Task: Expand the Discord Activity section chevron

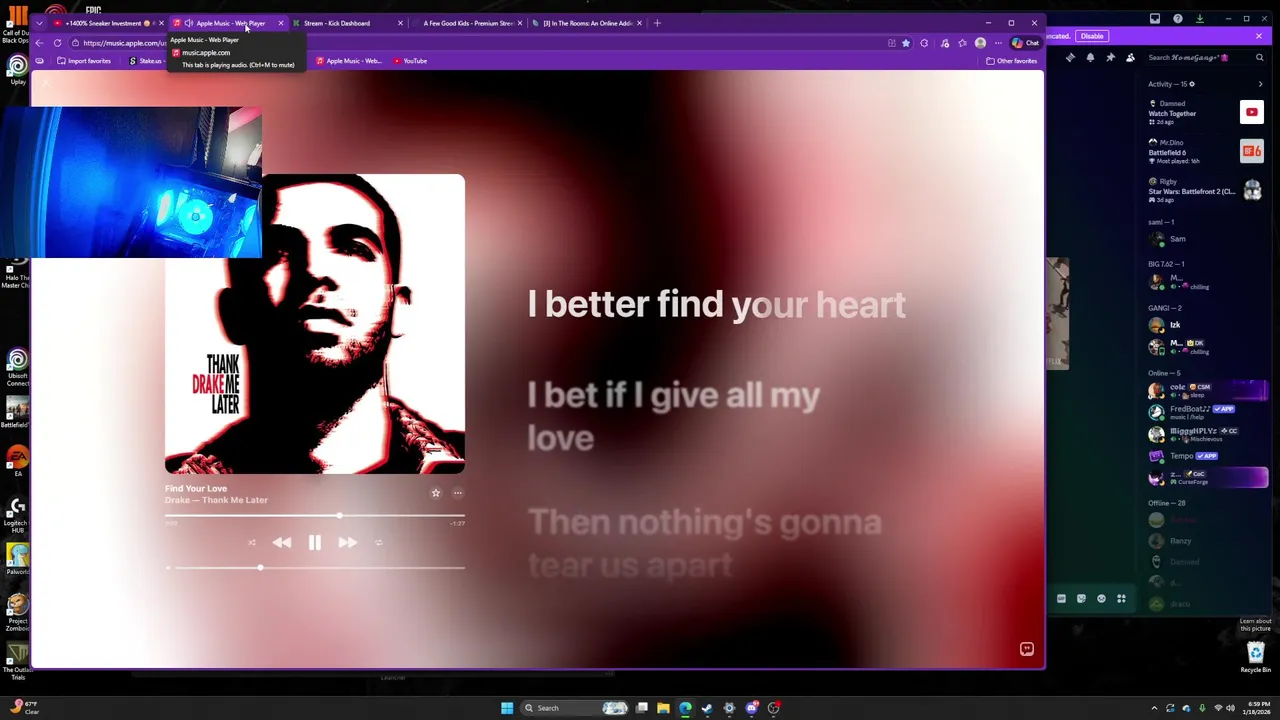Action: [1260, 84]
